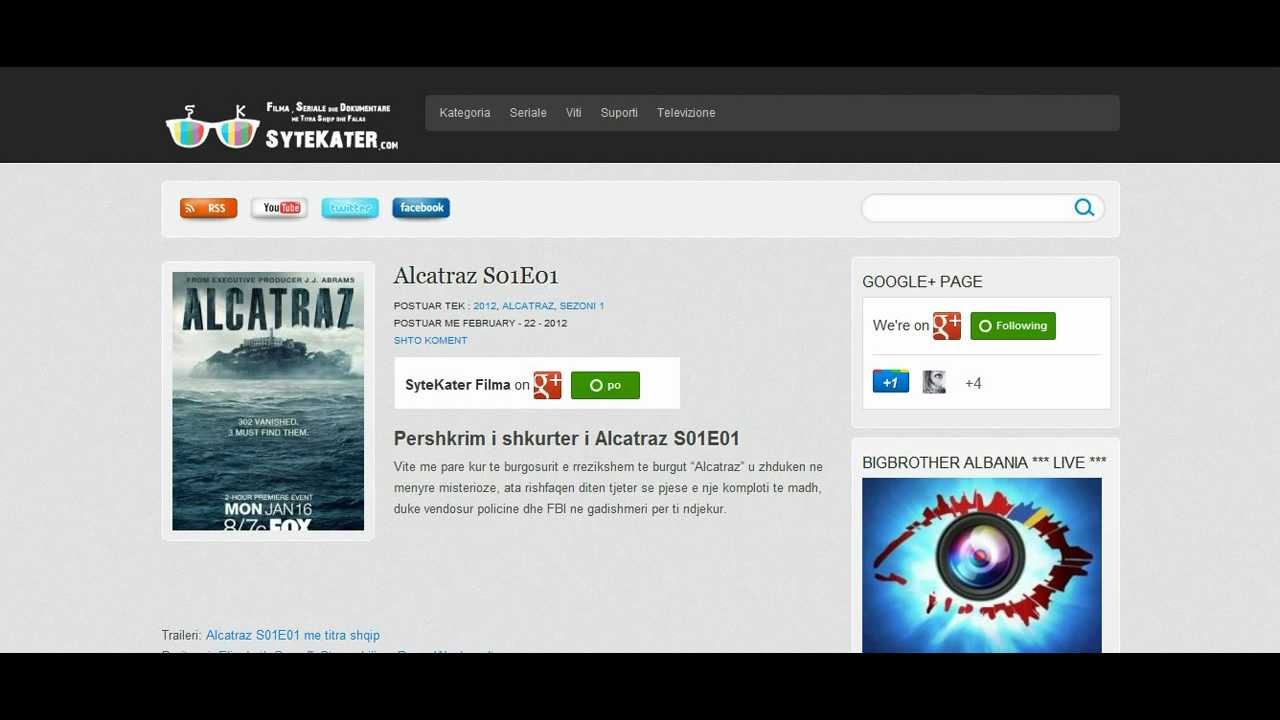1280x720 pixels.
Task: Click the Alcatraz poster image
Action: [x=268, y=401]
